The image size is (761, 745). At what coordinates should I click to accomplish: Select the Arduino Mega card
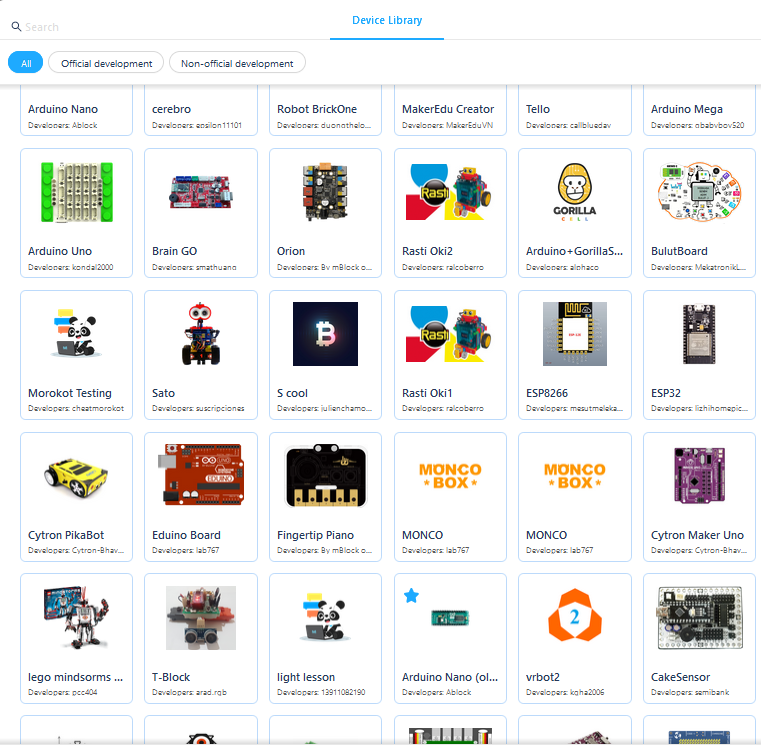click(x=699, y=110)
